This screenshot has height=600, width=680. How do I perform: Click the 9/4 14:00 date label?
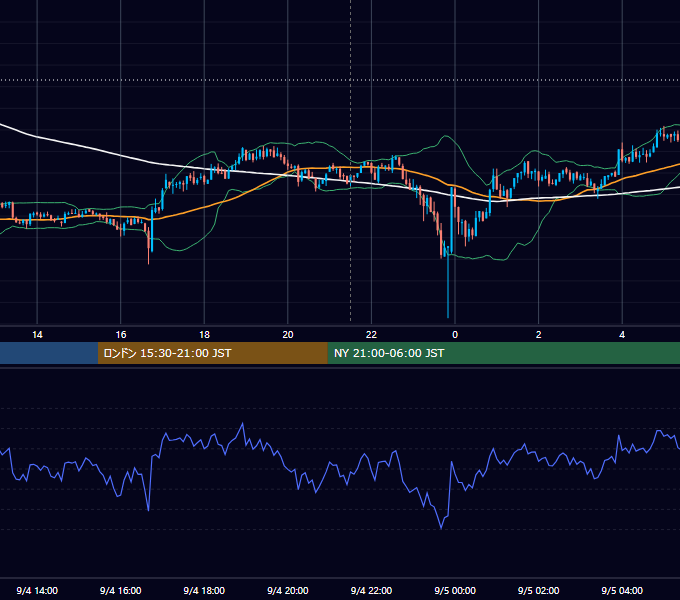pos(37,590)
